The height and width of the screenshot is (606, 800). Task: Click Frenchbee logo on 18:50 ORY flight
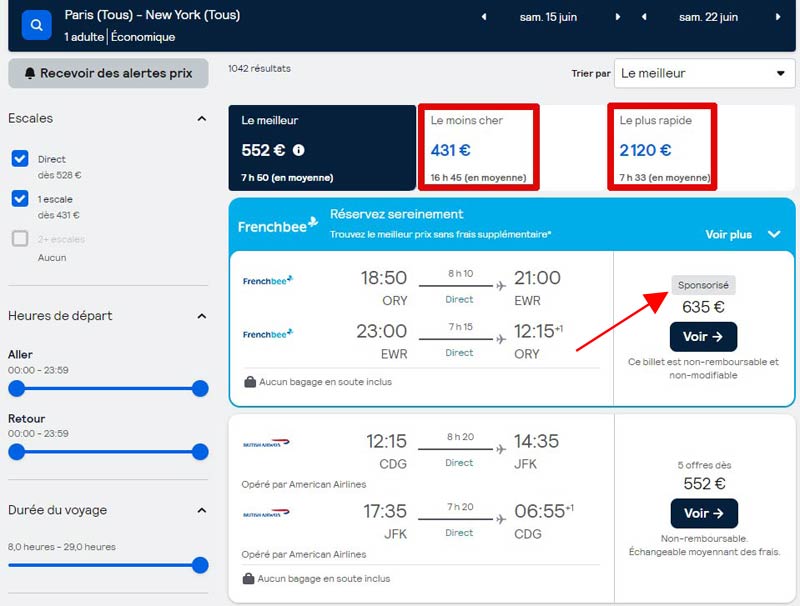(x=267, y=280)
